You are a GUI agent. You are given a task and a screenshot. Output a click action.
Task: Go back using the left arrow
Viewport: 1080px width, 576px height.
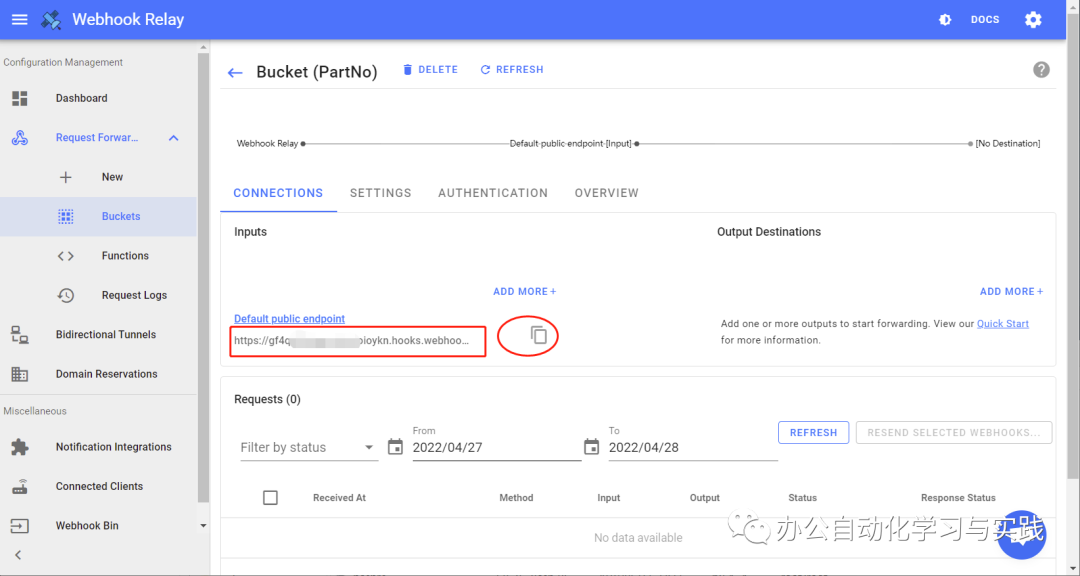(x=235, y=73)
